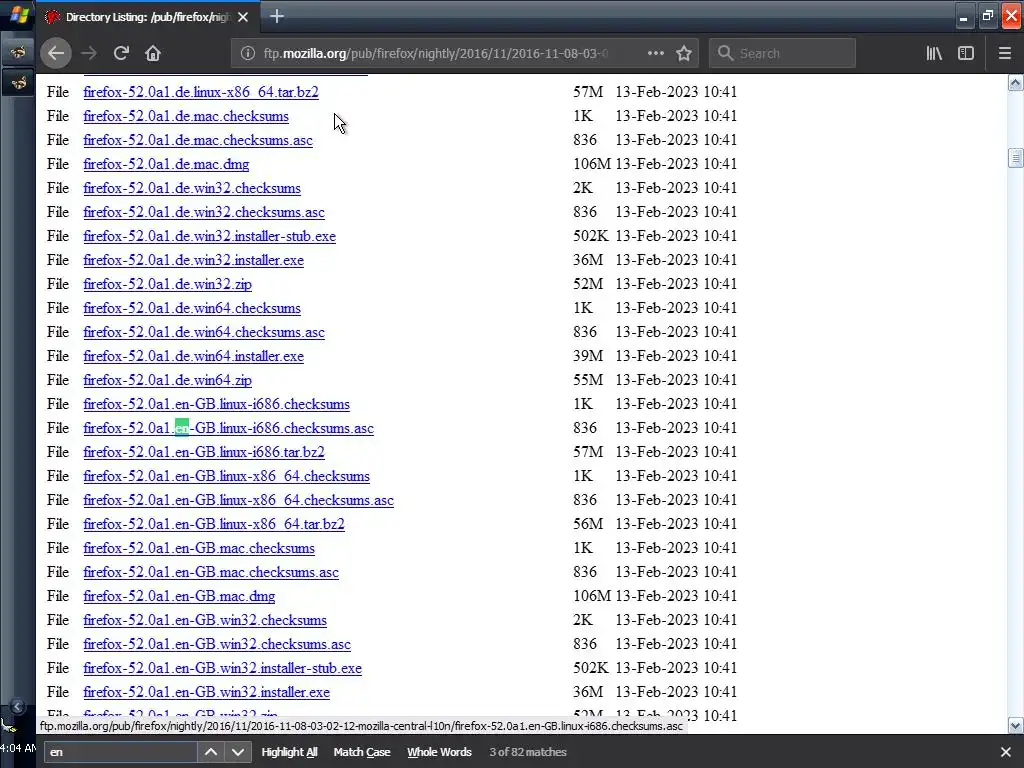Image resolution: width=1024 pixels, height=768 pixels.
Task: Click the '3 of 82 matches' find status
Action: click(x=528, y=752)
